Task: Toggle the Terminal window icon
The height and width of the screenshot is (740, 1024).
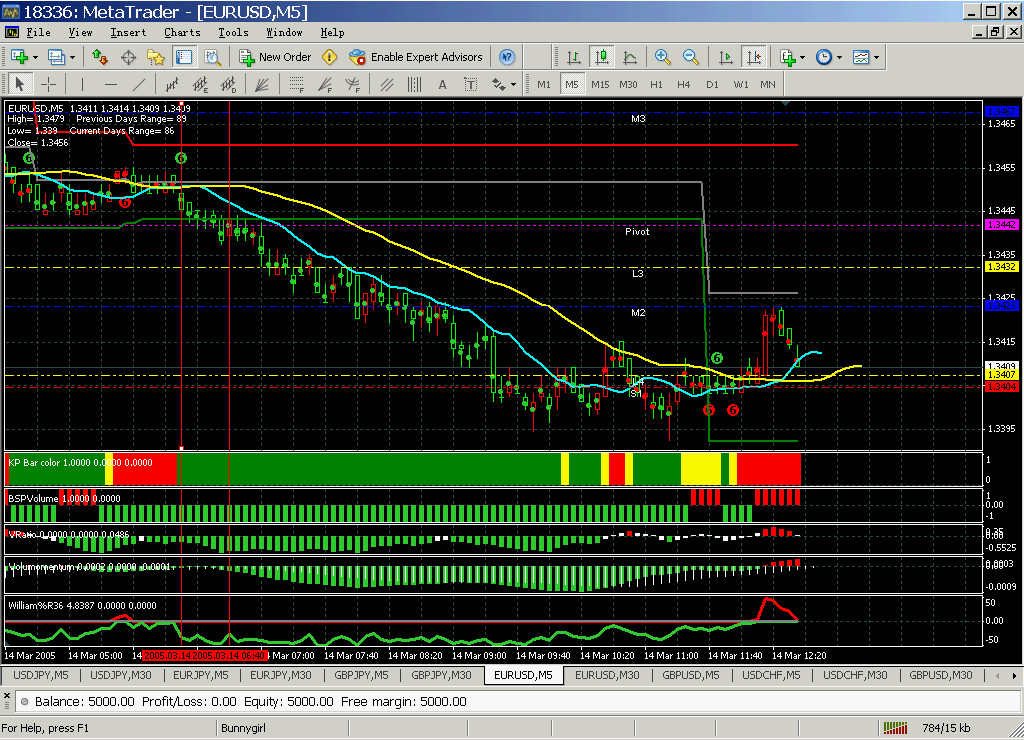Action: (x=184, y=57)
